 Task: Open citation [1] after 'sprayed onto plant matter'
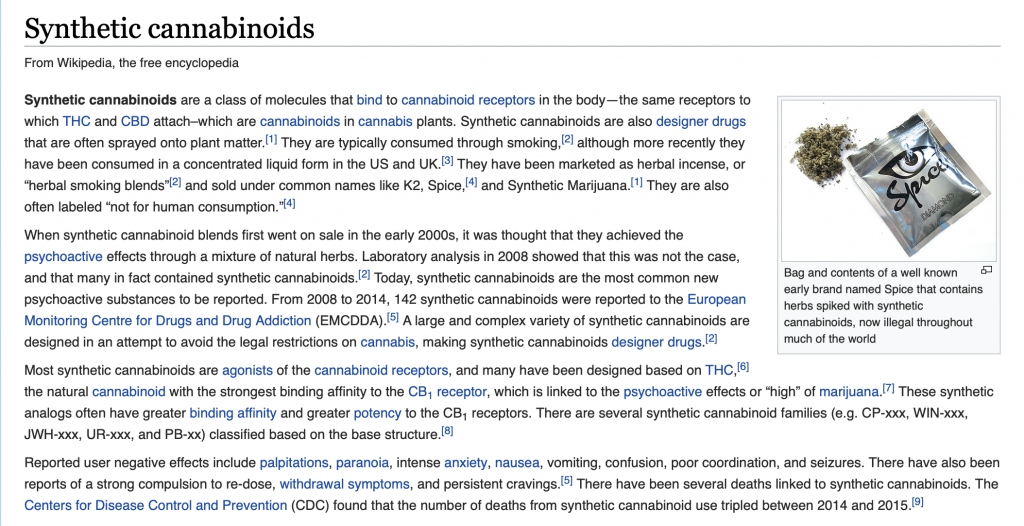[271, 139]
